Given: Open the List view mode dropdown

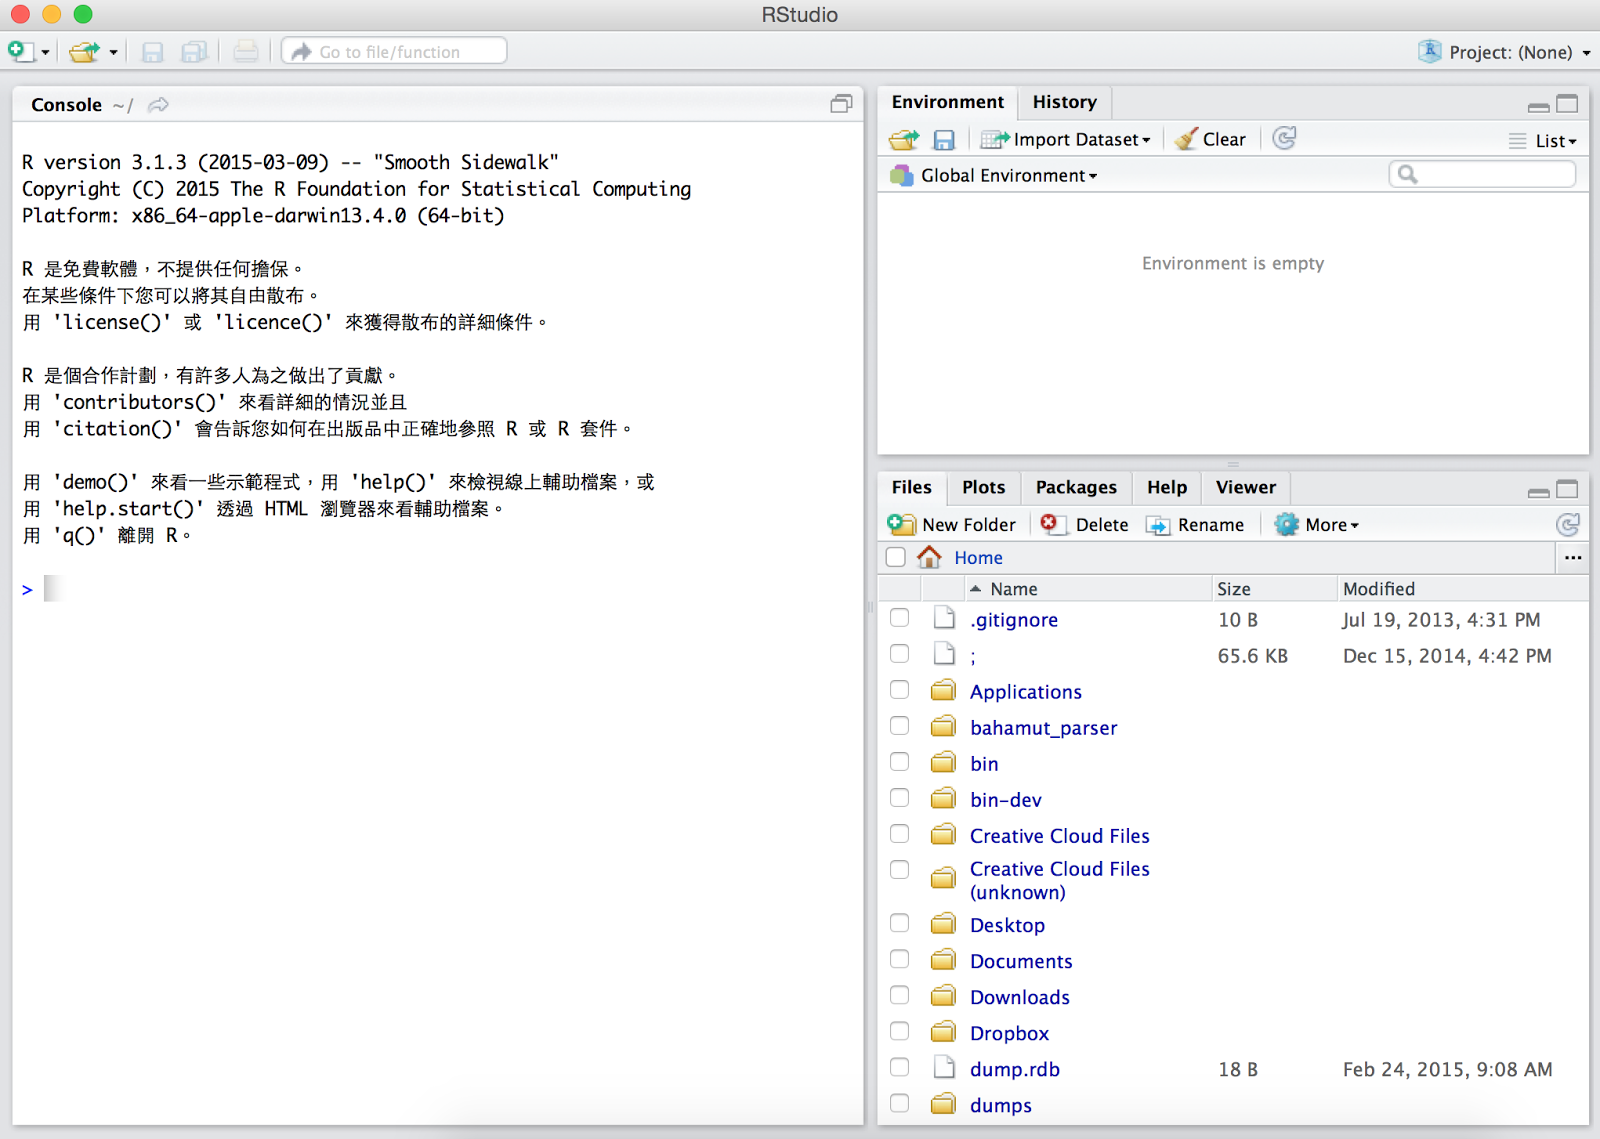Looking at the screenshot, I should coord(1544,141).
